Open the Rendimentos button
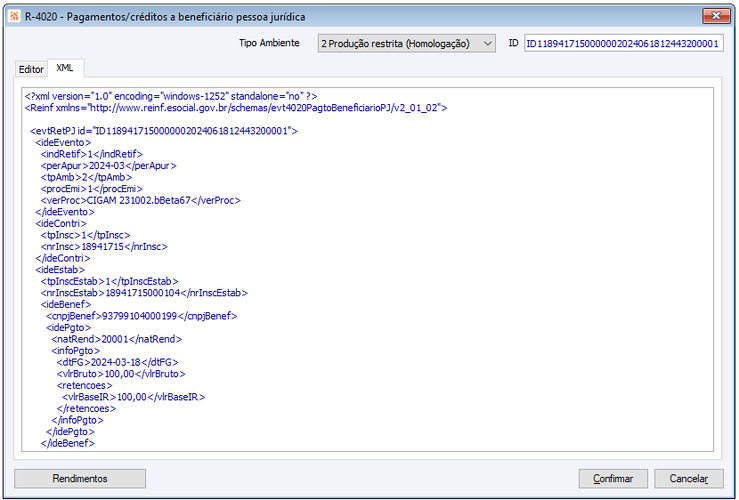 (80, 478)
